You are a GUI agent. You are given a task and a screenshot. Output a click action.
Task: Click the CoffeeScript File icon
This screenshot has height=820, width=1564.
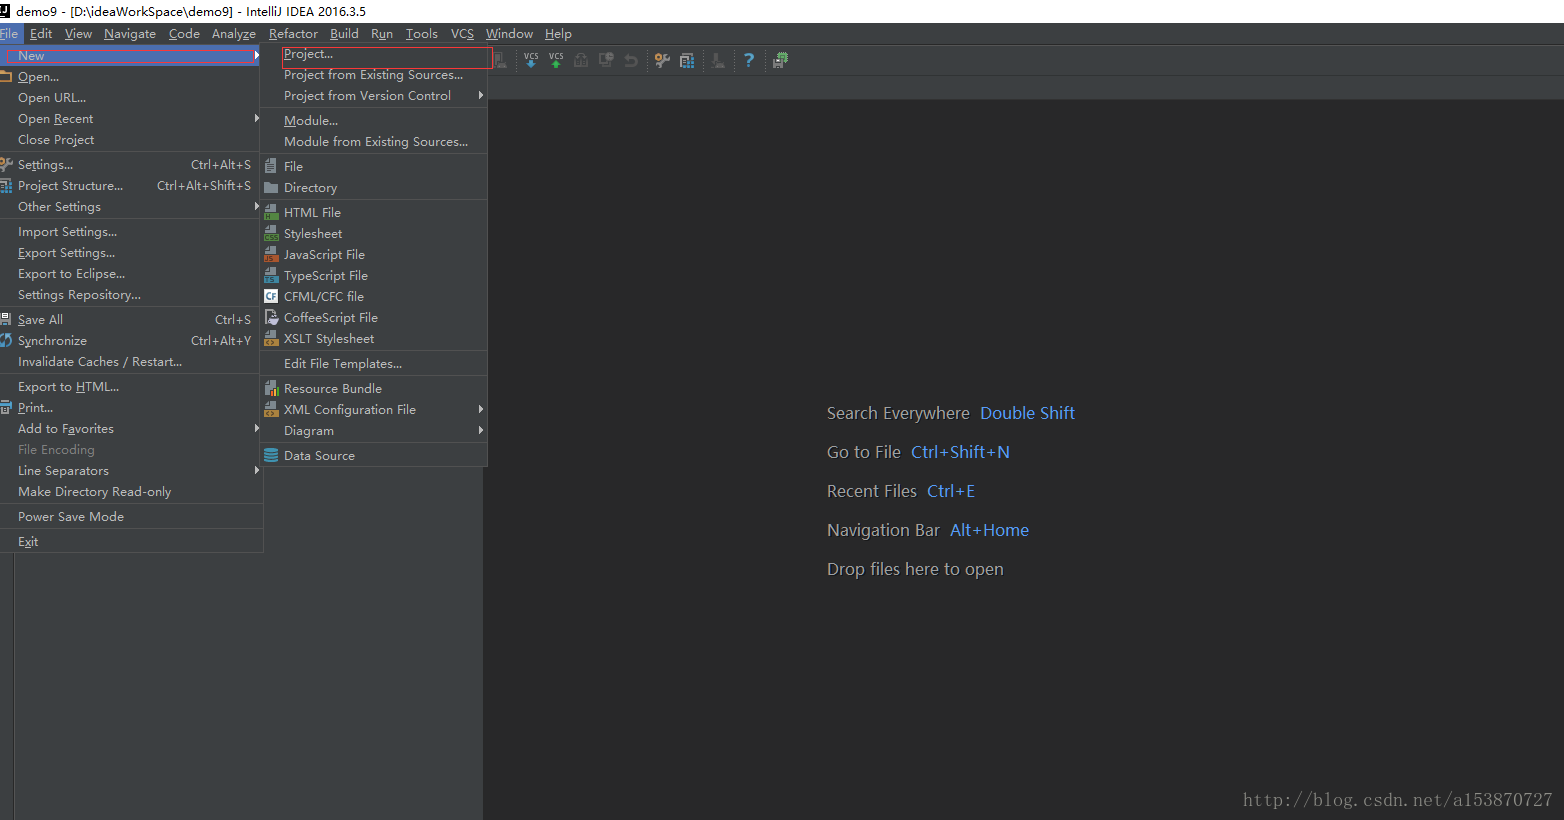click(271, 317)
